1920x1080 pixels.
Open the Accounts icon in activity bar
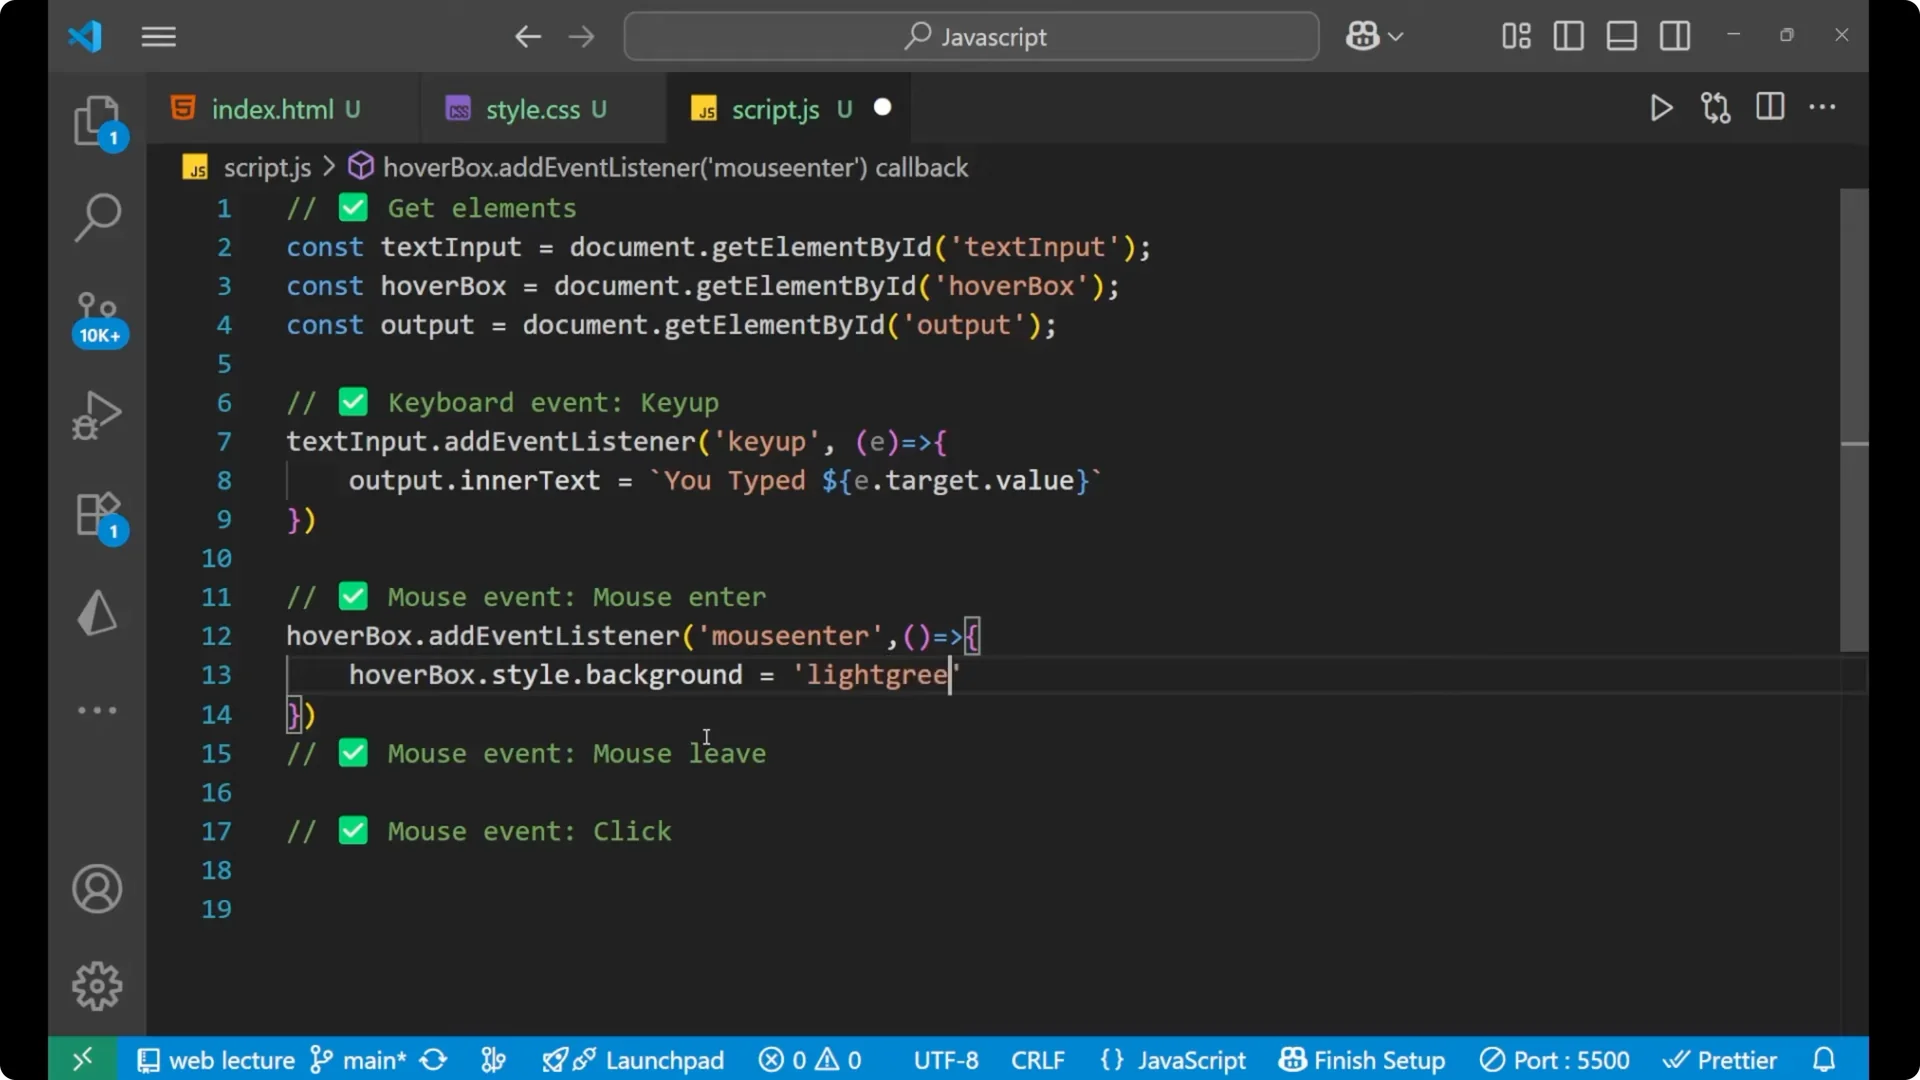pos(97,889)
